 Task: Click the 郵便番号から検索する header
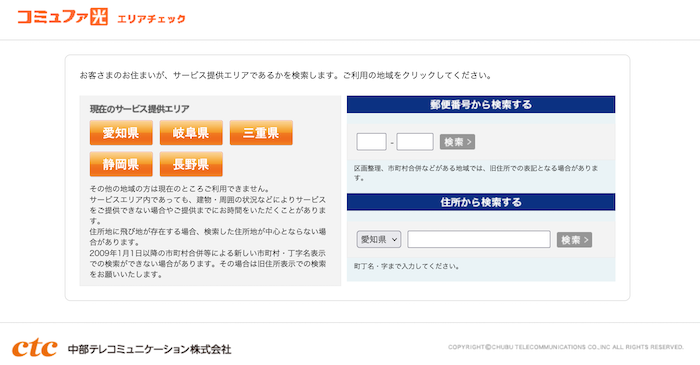[481, 104]
